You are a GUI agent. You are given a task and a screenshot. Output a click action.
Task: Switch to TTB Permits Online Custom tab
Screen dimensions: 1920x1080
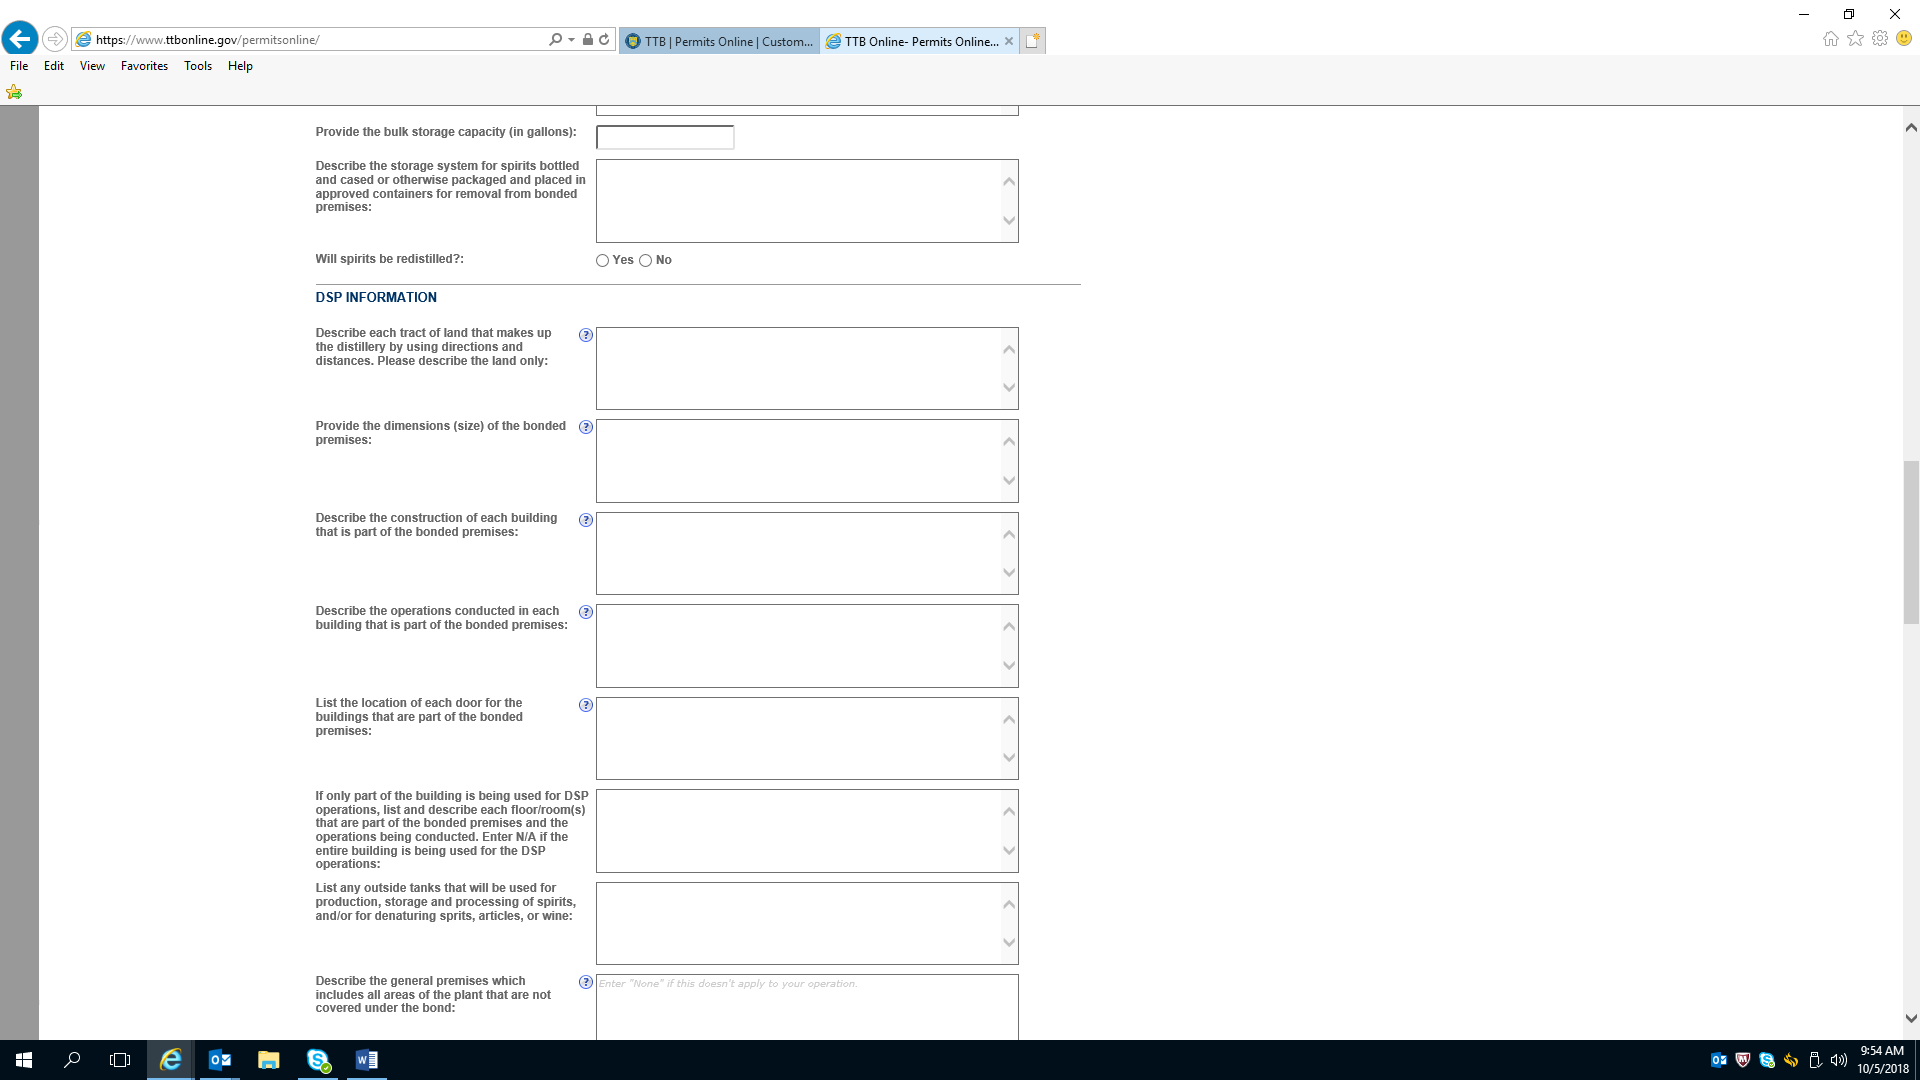click(719, 41)
